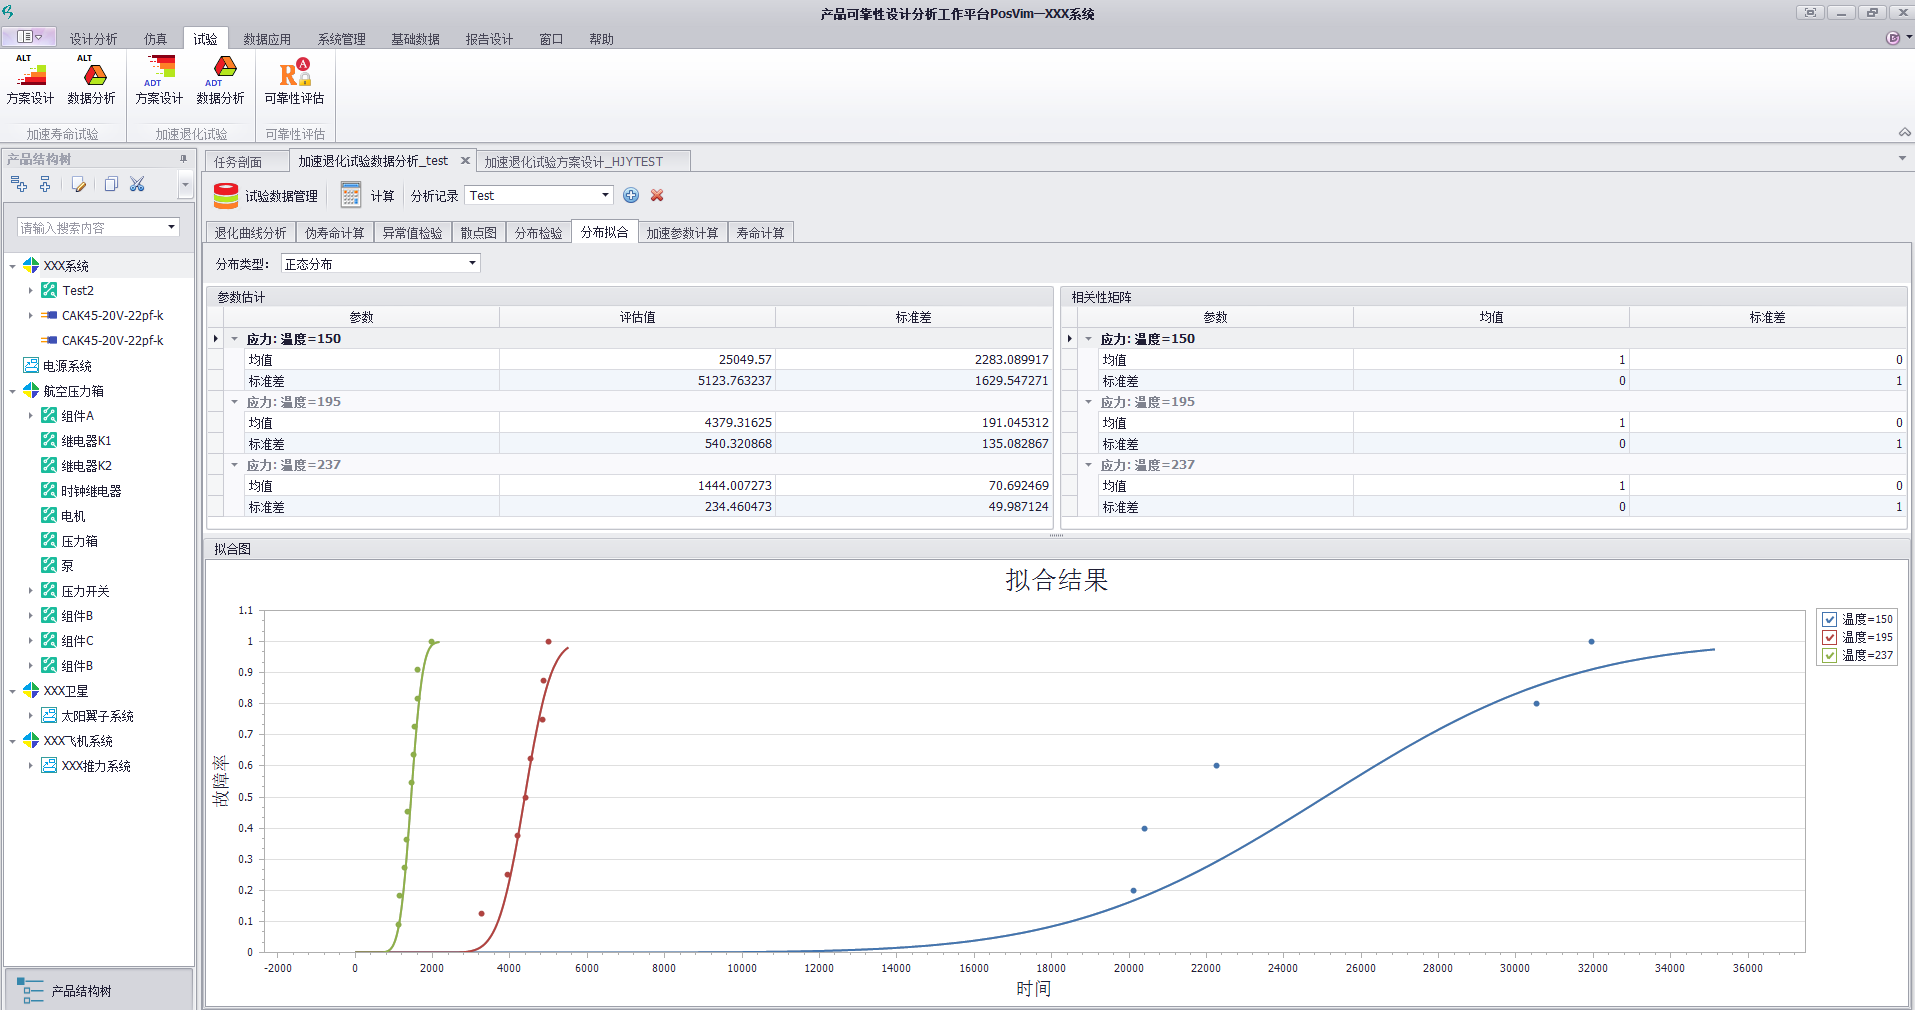Click the copy node icon in tree toolbar
1915x1010 pixels.
pos(110,184)
